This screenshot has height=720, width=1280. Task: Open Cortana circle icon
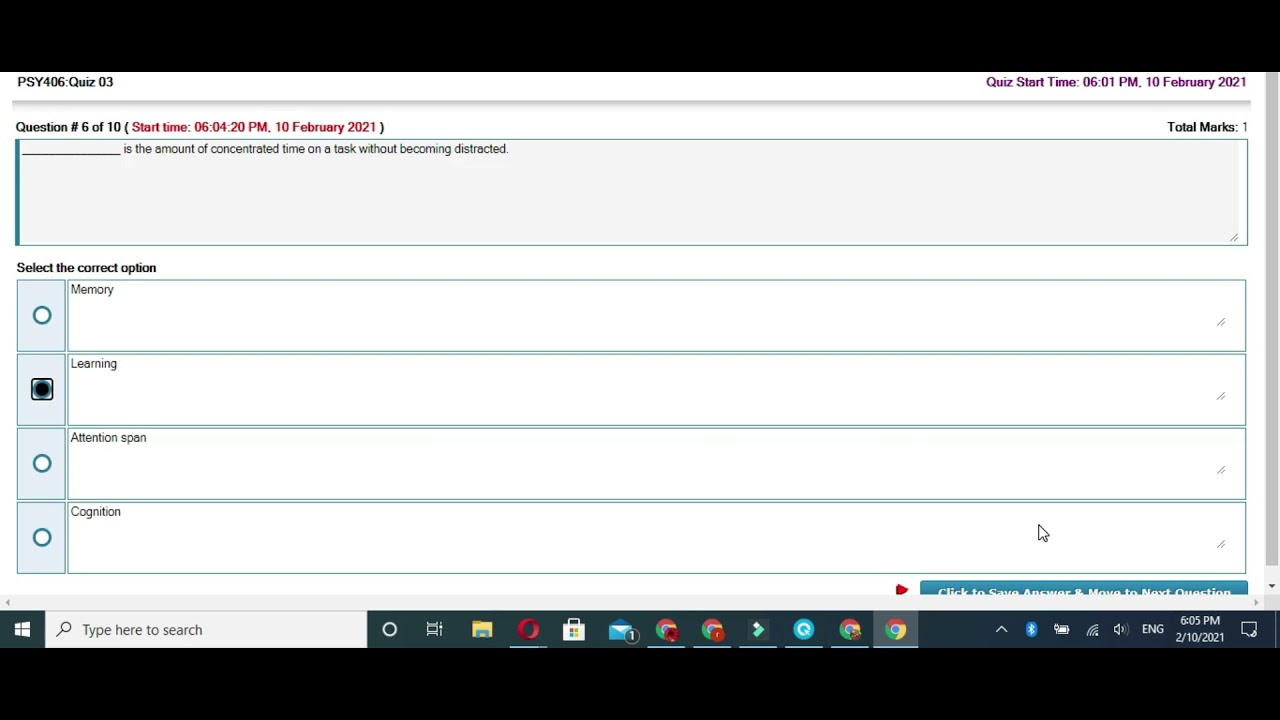click(390, 630)
